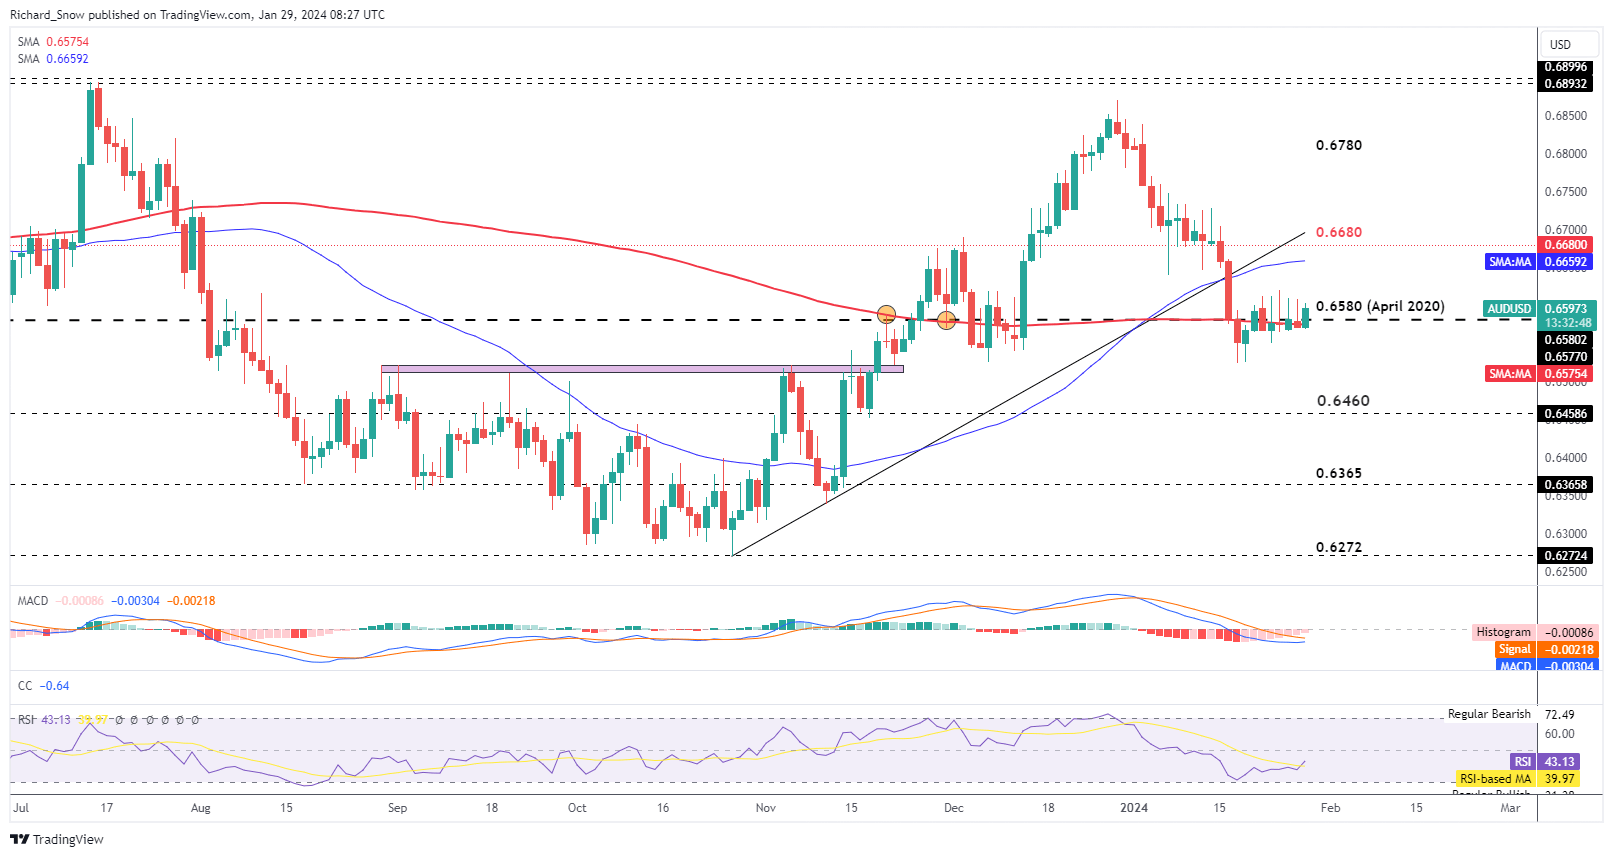Click the 0.68996 price label at top
The width and height of the screenshot is (1613, 857).
pyautogui.click(x=1565, y=67)
